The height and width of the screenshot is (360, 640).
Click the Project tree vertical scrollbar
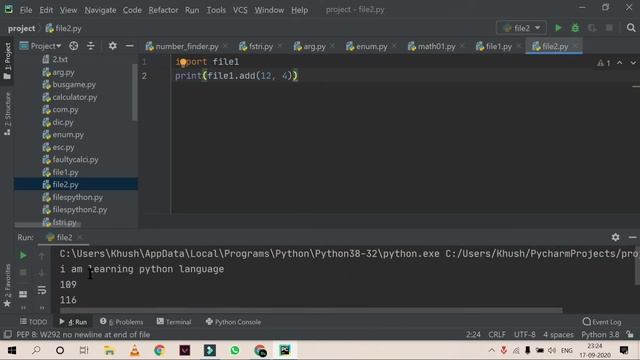tap(135, 93)
